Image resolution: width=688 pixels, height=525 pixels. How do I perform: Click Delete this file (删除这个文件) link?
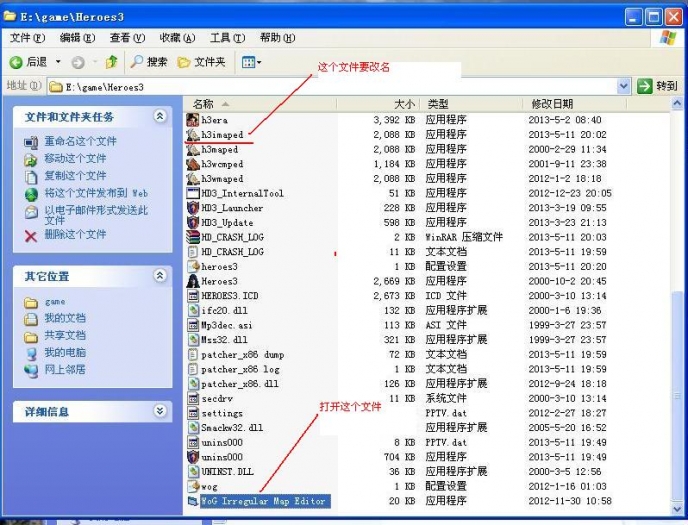pyautogui.click(x=75, y=234)
